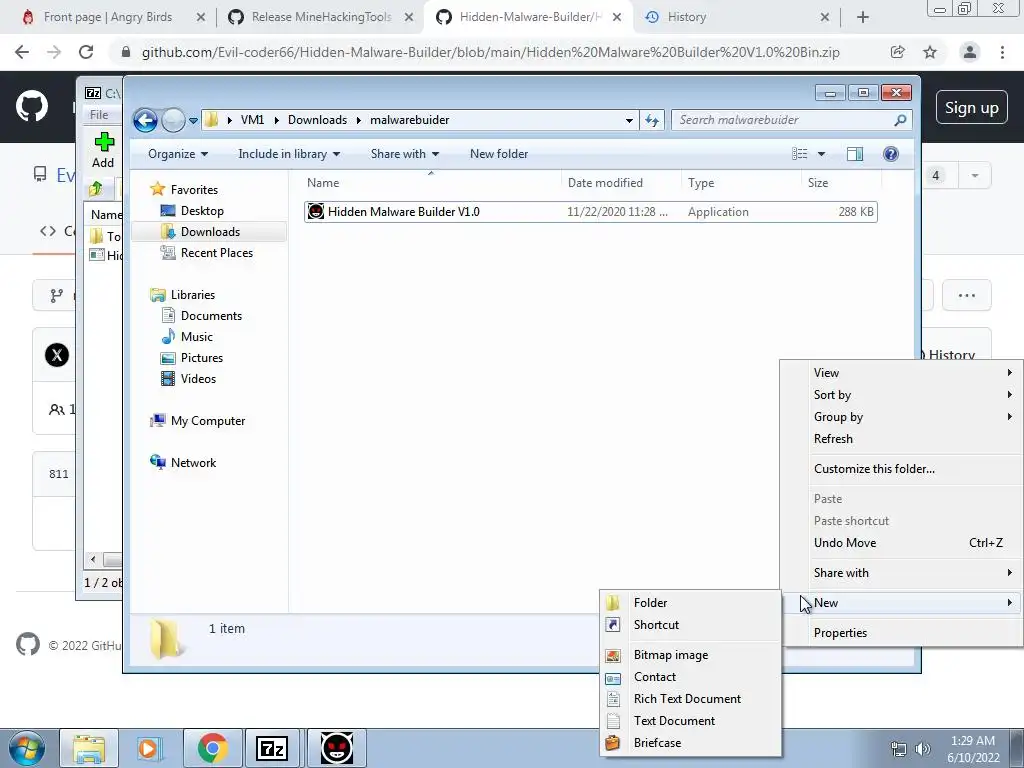The height and width of the screenshot is (768, 1024).
Task: Bookmark this page with the star icon
Action: [x=930, y=52]
